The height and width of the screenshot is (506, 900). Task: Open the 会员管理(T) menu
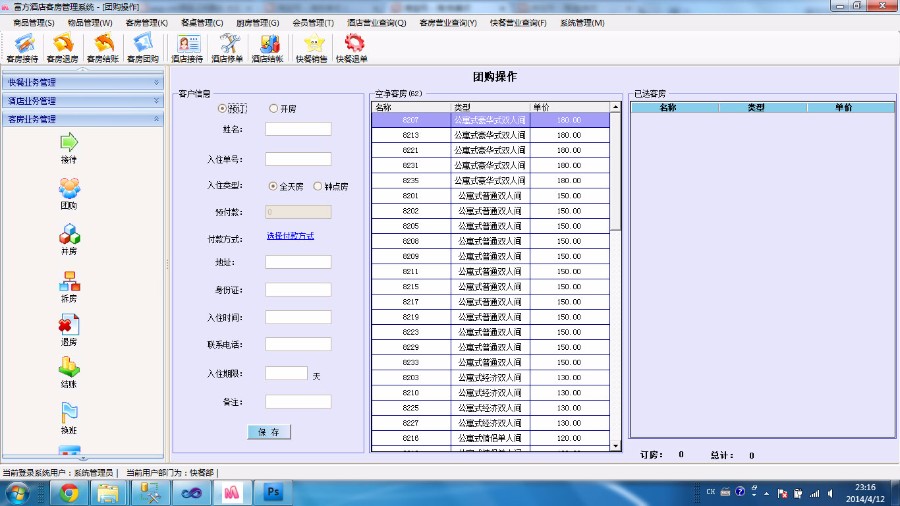coord(313,23)
